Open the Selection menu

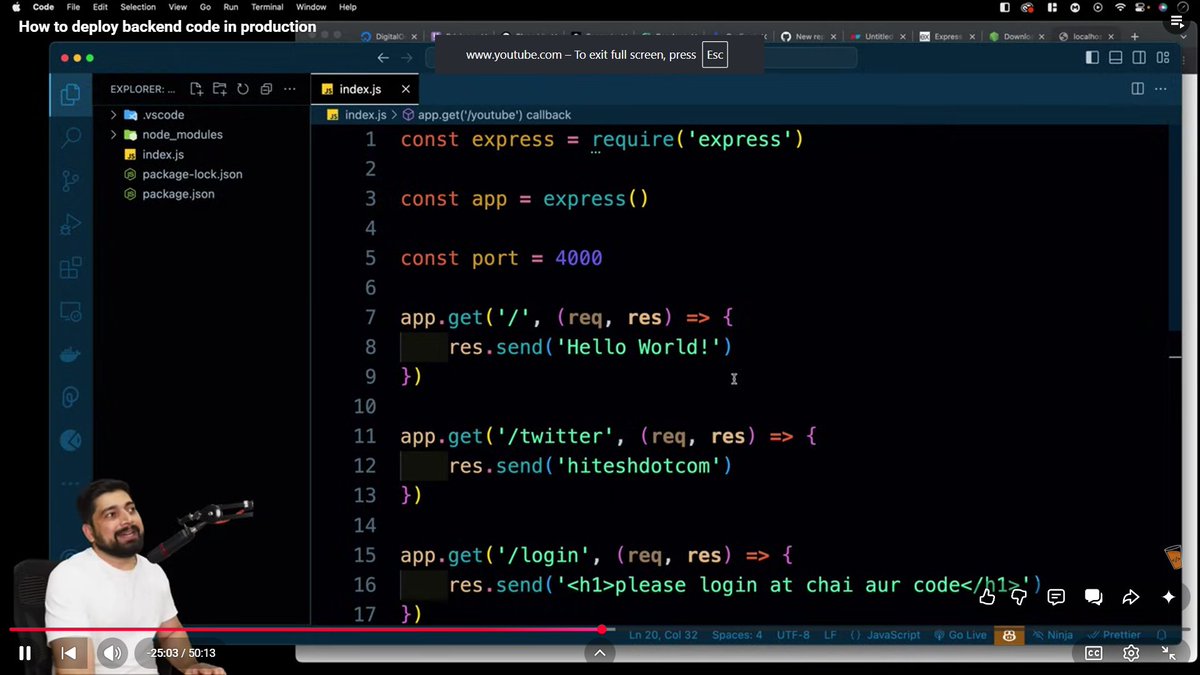click(138, 7)
